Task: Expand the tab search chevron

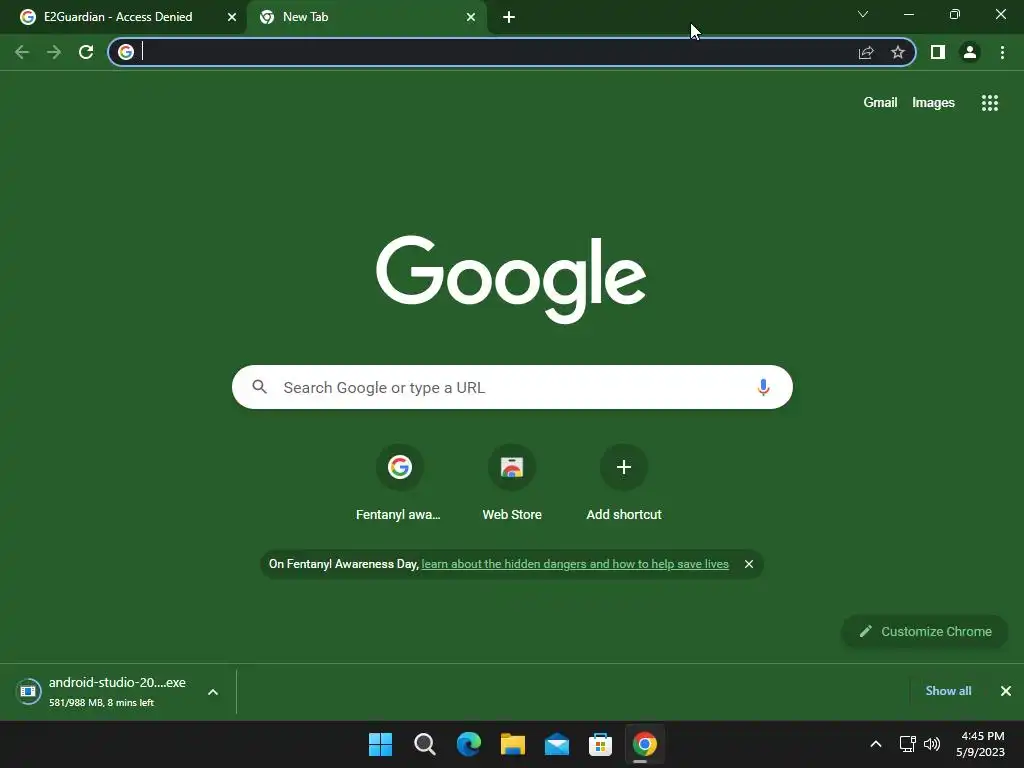Action: click(863, 14)
